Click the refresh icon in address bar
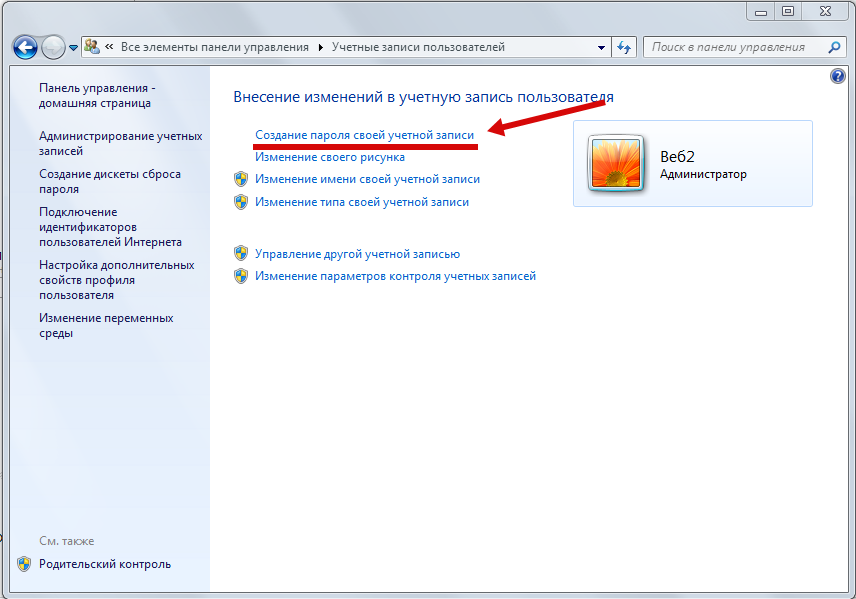856x599 pixels. (x=624, y=46)
